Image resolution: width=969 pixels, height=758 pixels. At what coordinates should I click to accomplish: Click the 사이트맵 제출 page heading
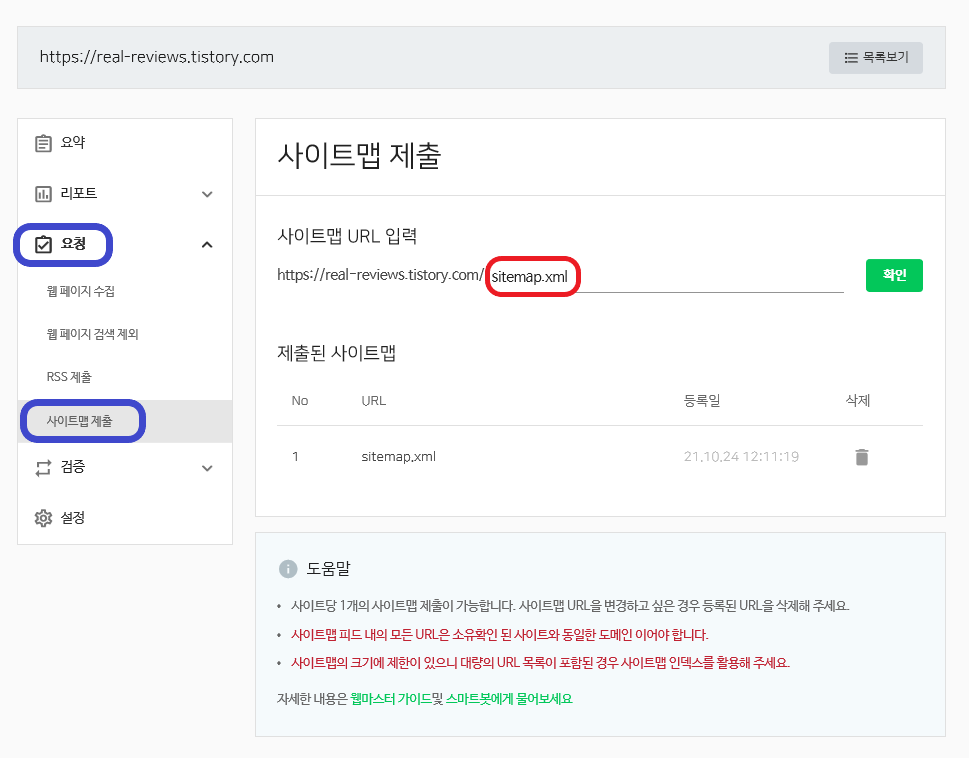359,155
